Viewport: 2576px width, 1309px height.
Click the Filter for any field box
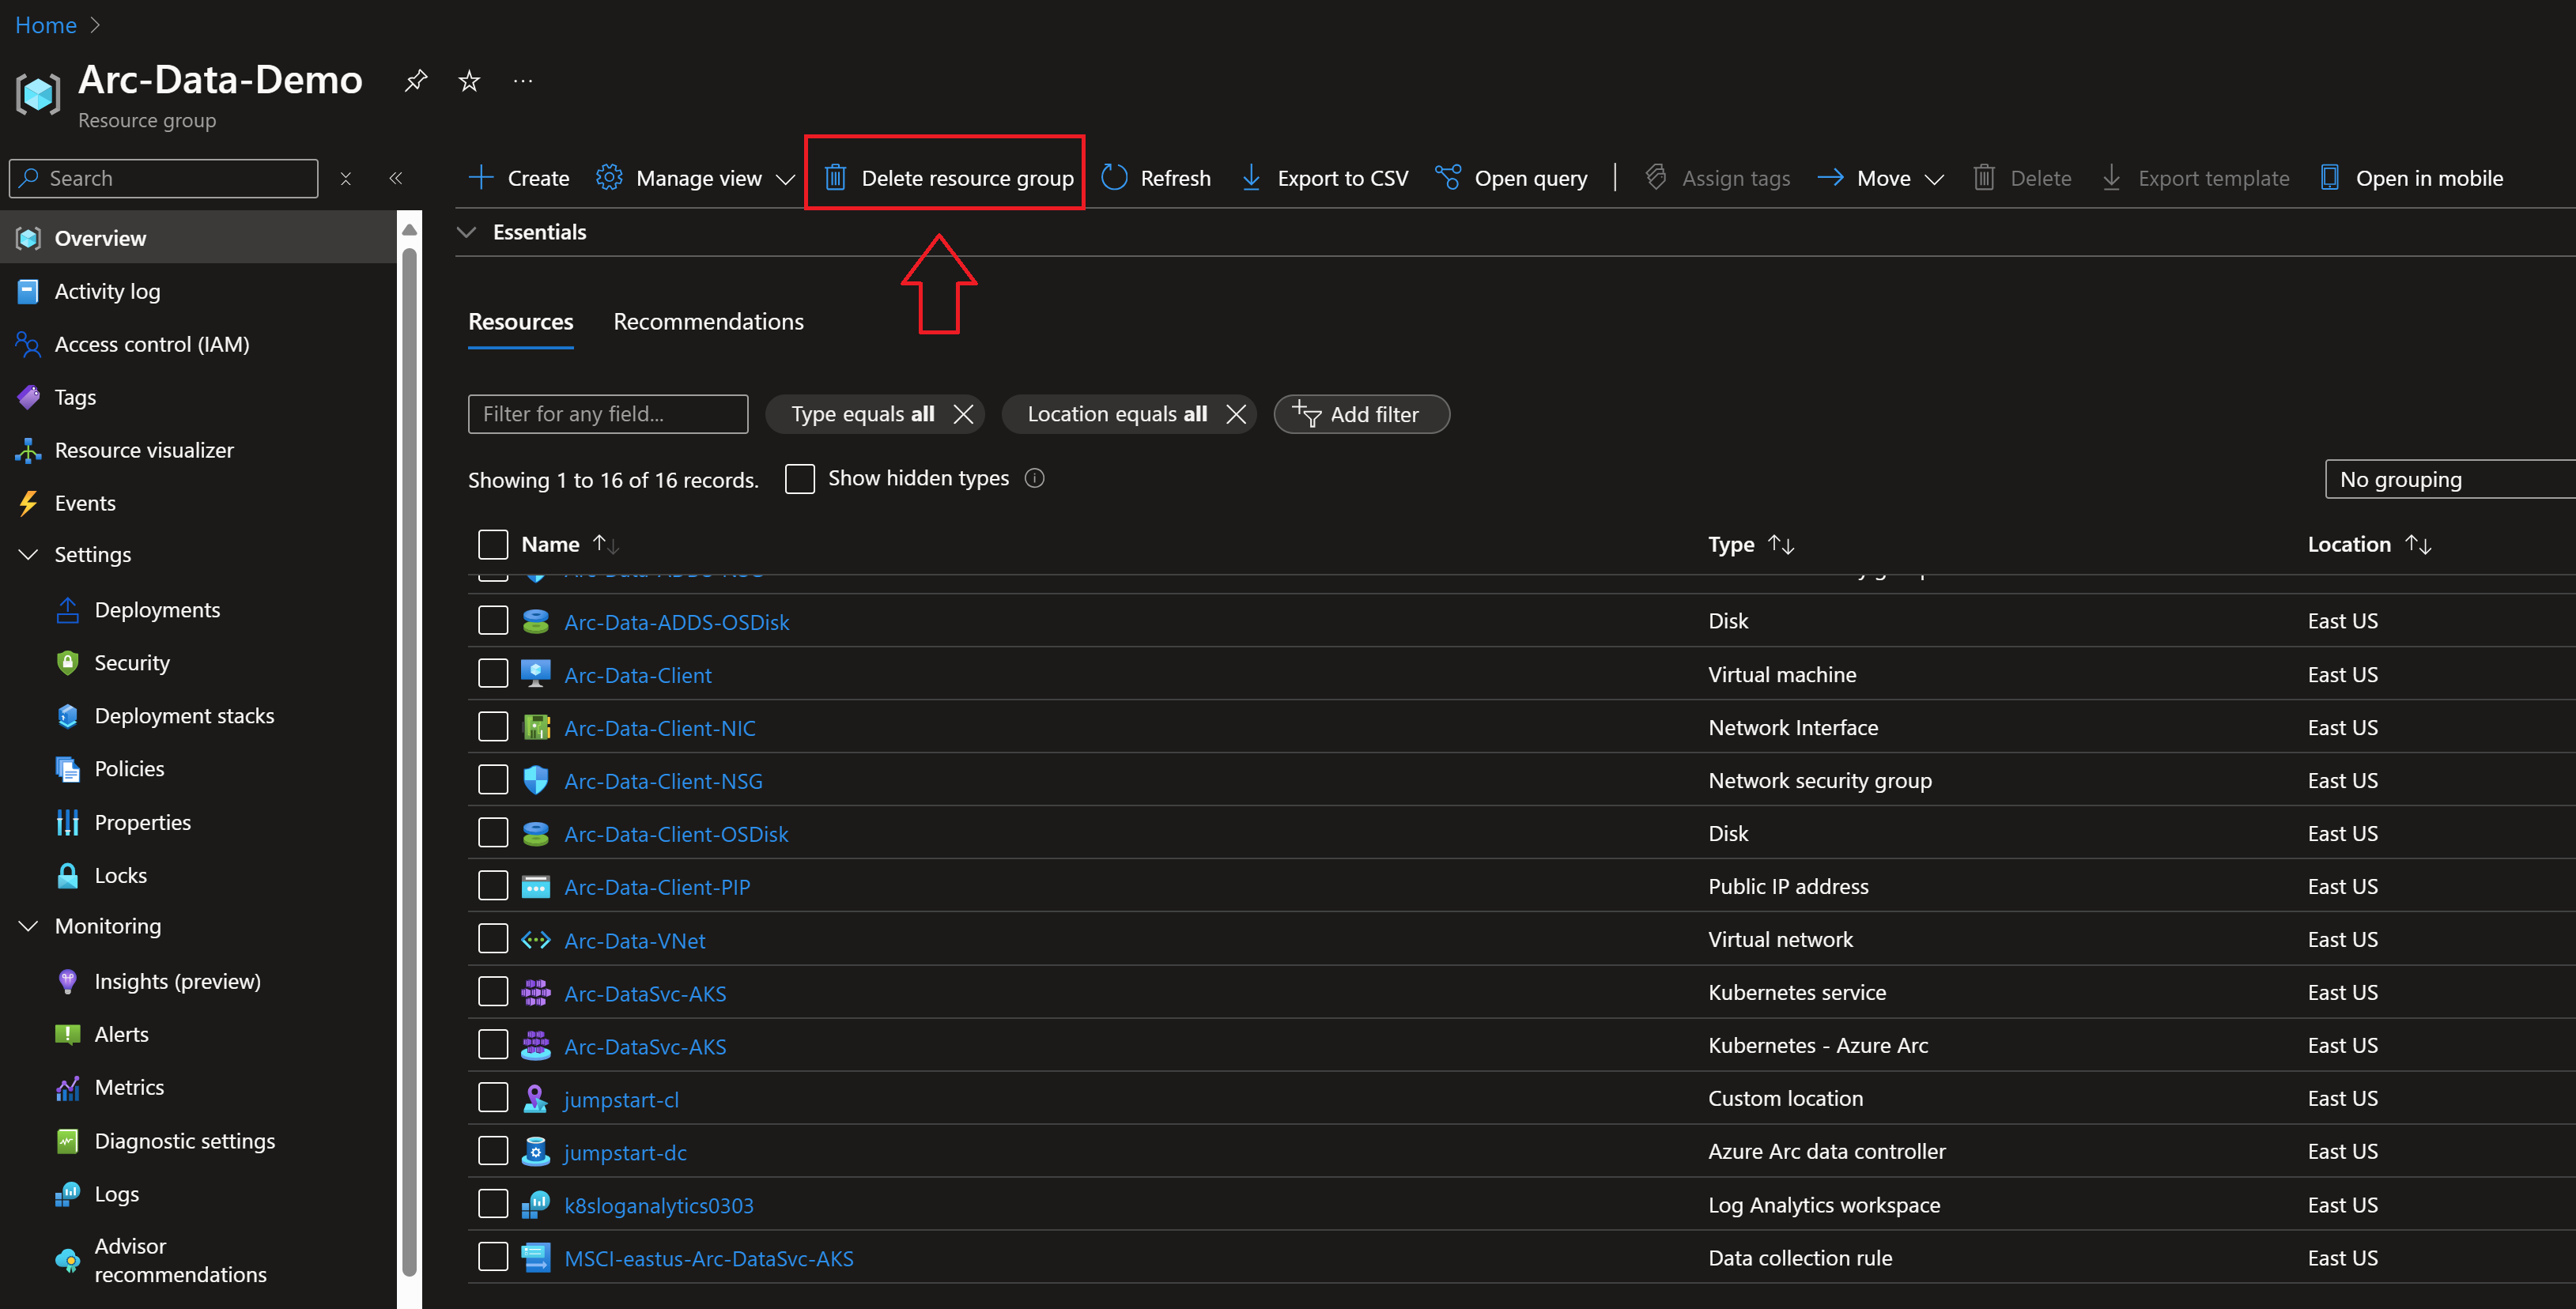point(608,414)
